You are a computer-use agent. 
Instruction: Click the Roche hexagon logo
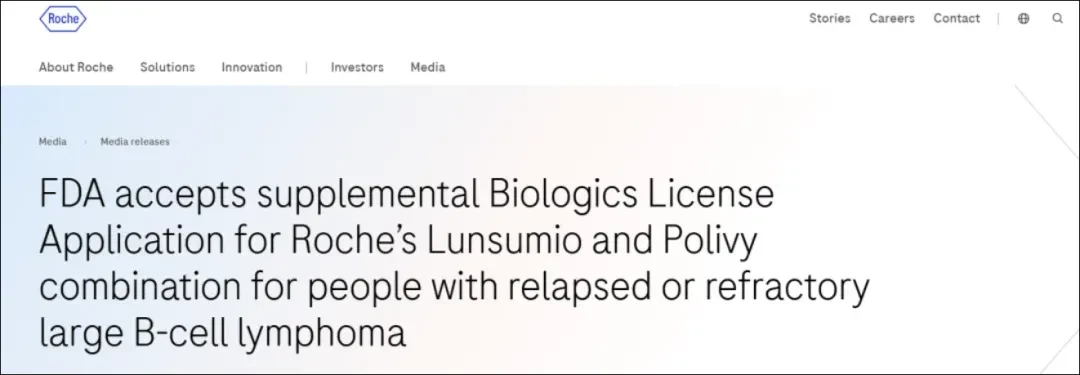(x=63, y=19)
